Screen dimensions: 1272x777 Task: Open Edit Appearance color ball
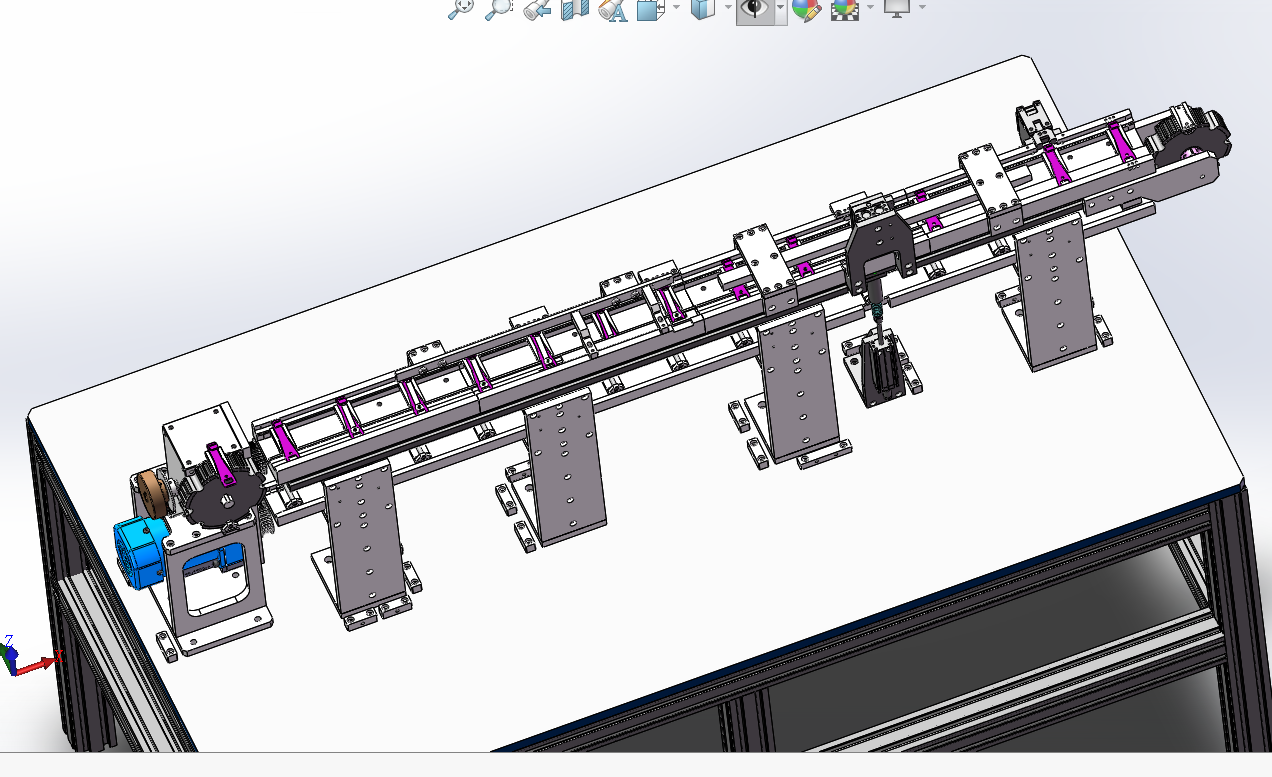click(x=806, y=9)
